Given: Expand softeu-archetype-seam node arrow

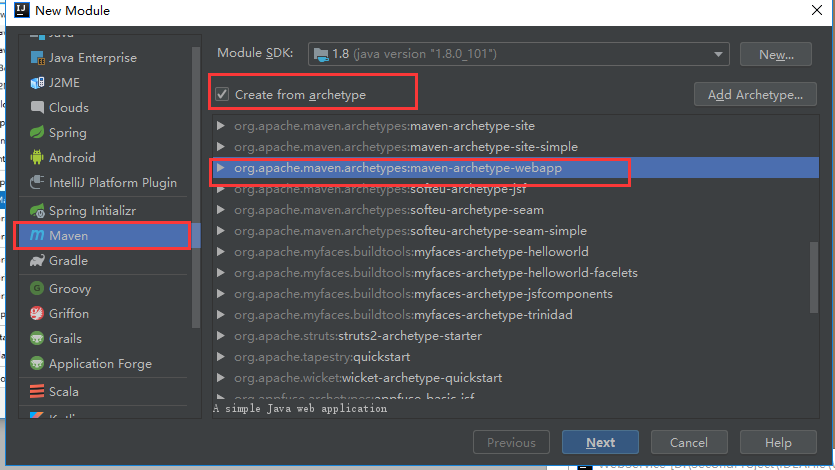Looking at the screenshot, I should pyautogui.click(x=220, y=210).
